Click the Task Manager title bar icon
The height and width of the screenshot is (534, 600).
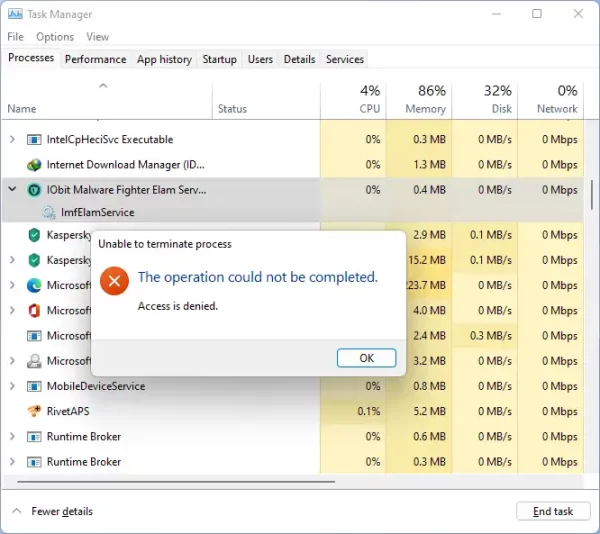[x=15, y=14]
